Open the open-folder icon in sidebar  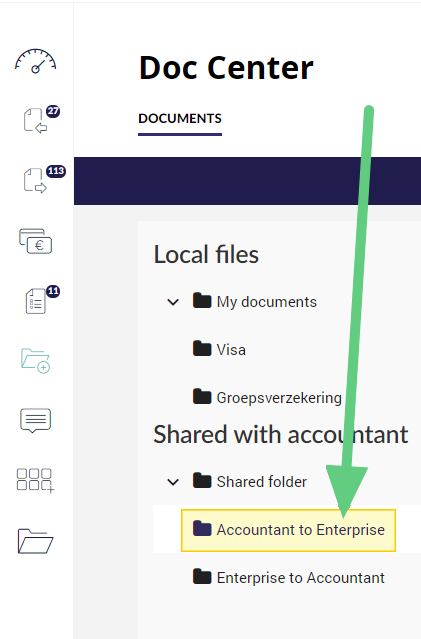35,541
